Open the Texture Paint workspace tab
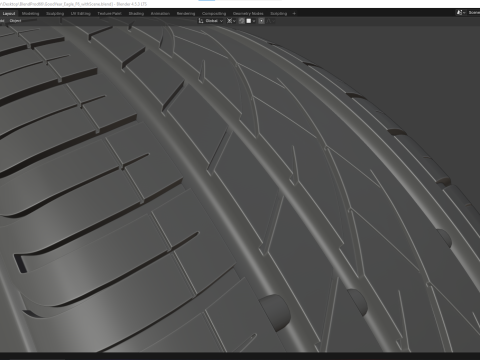The height and width of the screenshot is (360, 480). (x=109, y=14)
